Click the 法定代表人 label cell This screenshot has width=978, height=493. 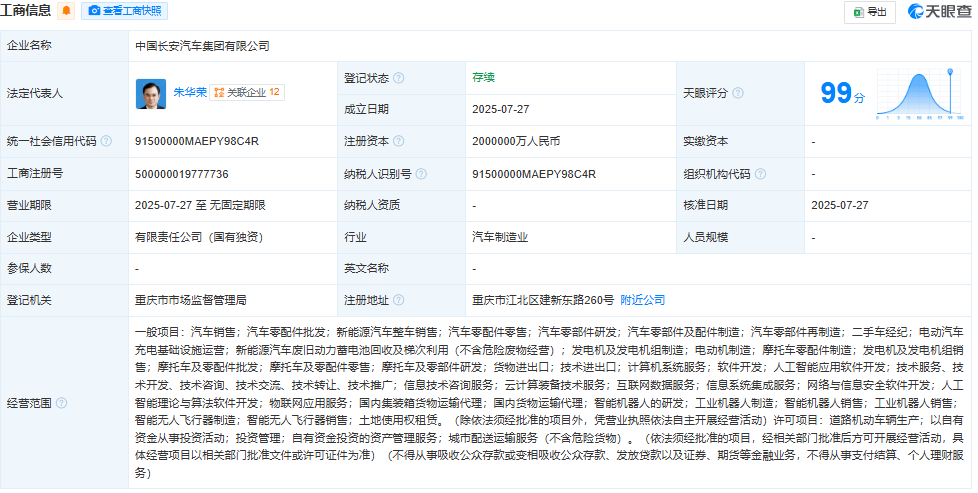tap(64, 94)
